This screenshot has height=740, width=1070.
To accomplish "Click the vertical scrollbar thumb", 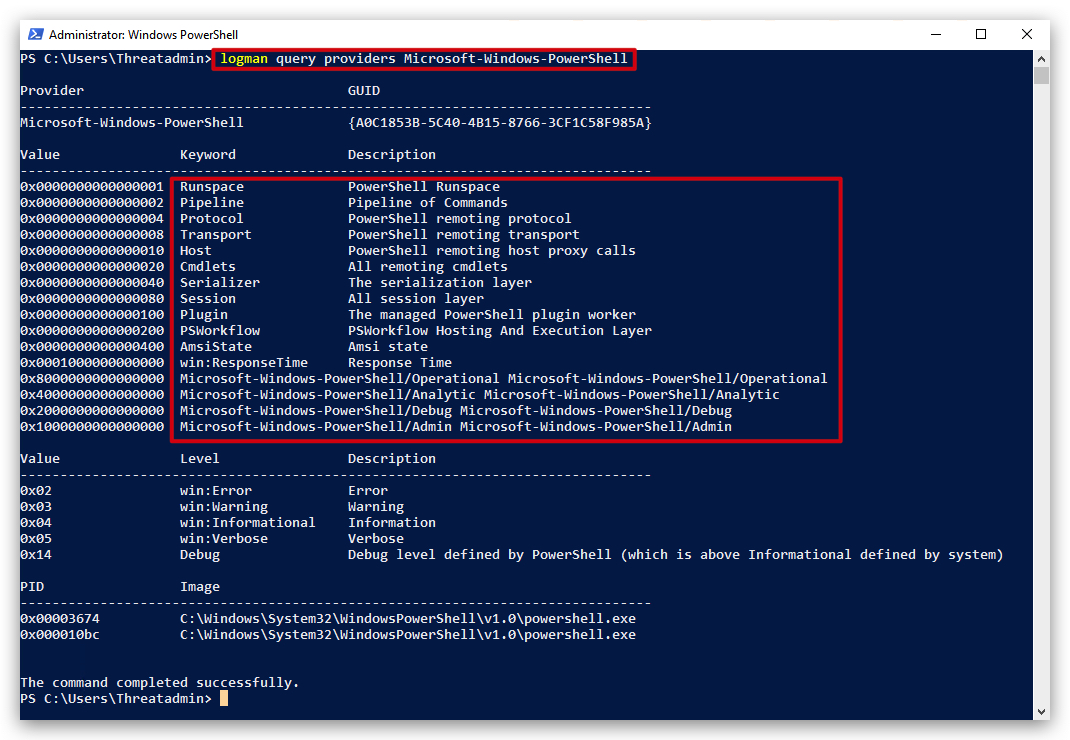I will (x=1041, y=75).
